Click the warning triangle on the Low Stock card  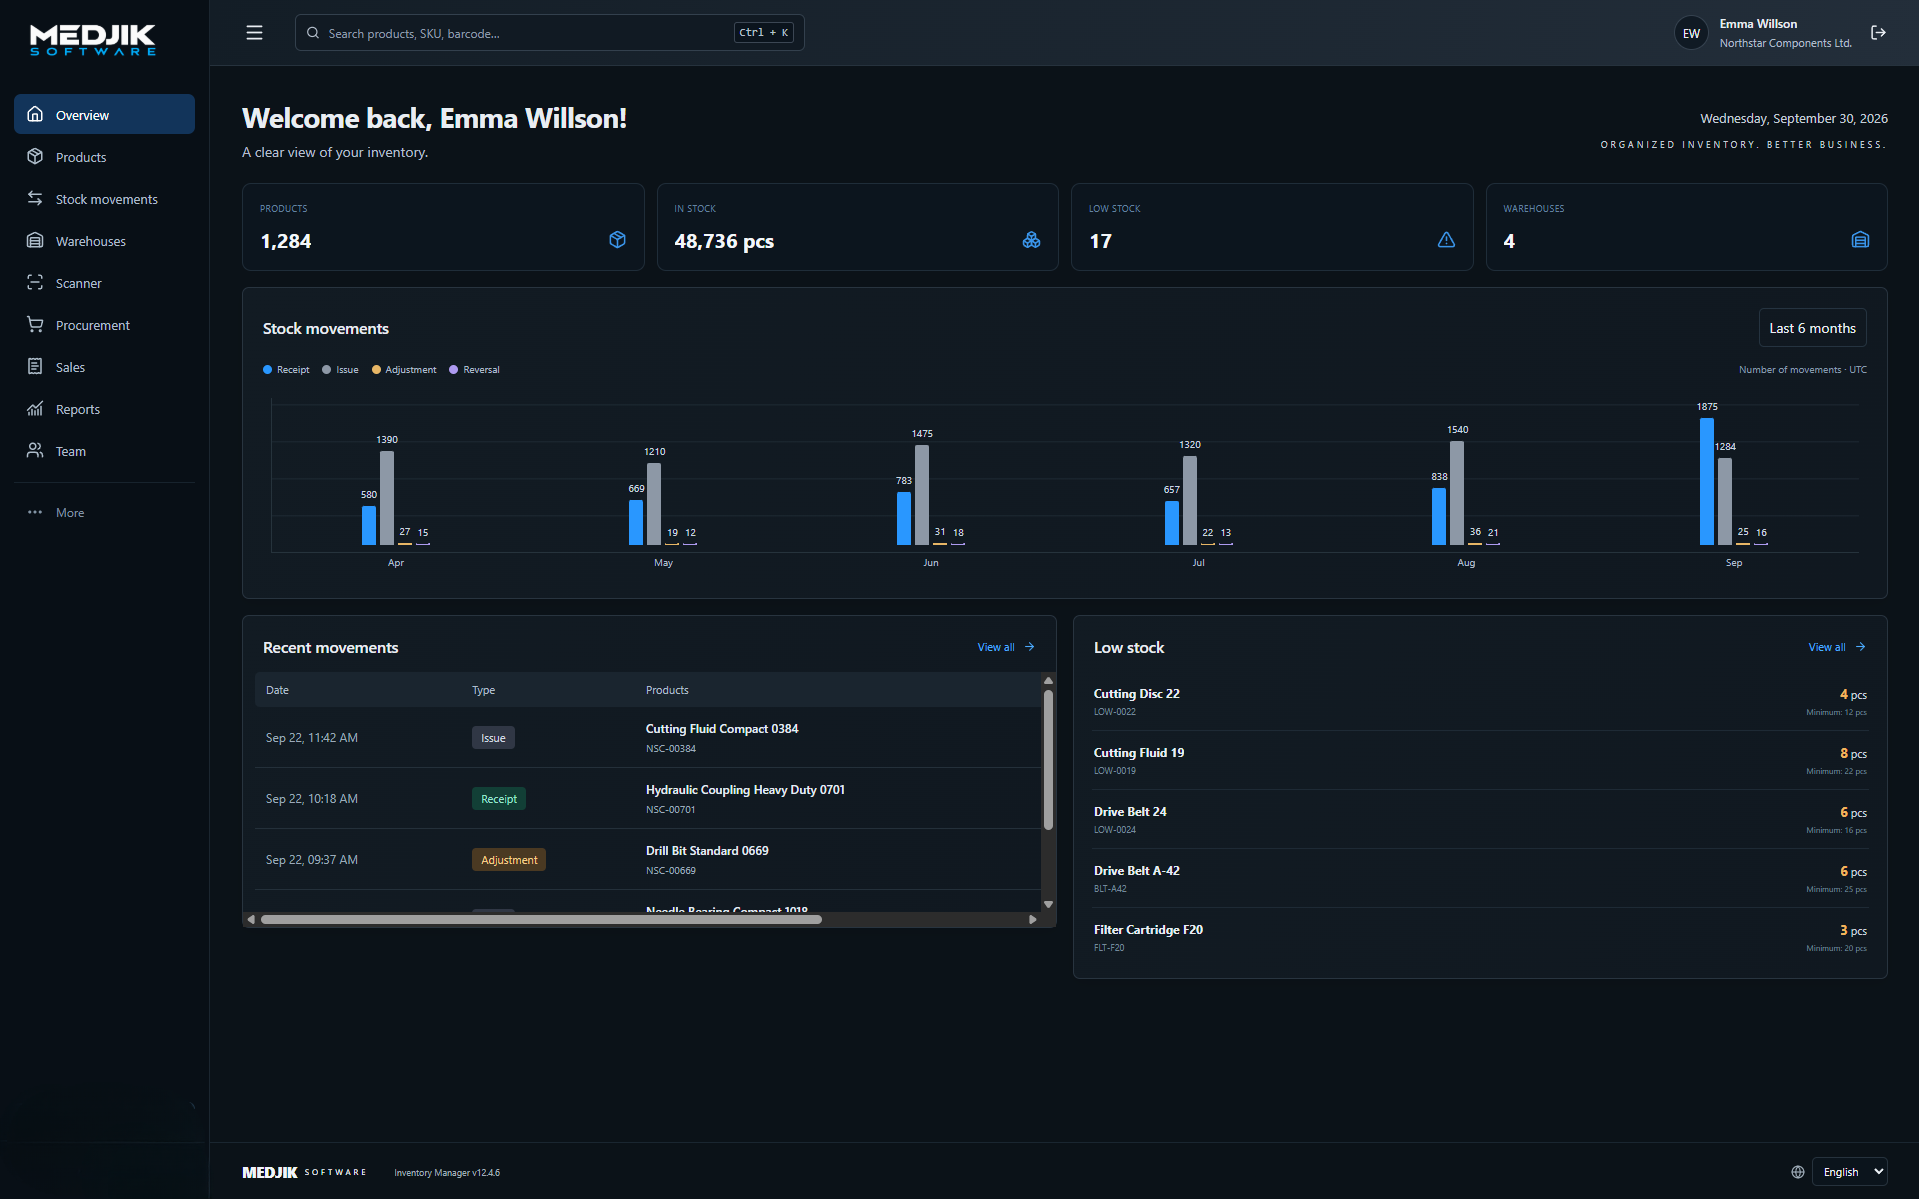[1446, 240]
